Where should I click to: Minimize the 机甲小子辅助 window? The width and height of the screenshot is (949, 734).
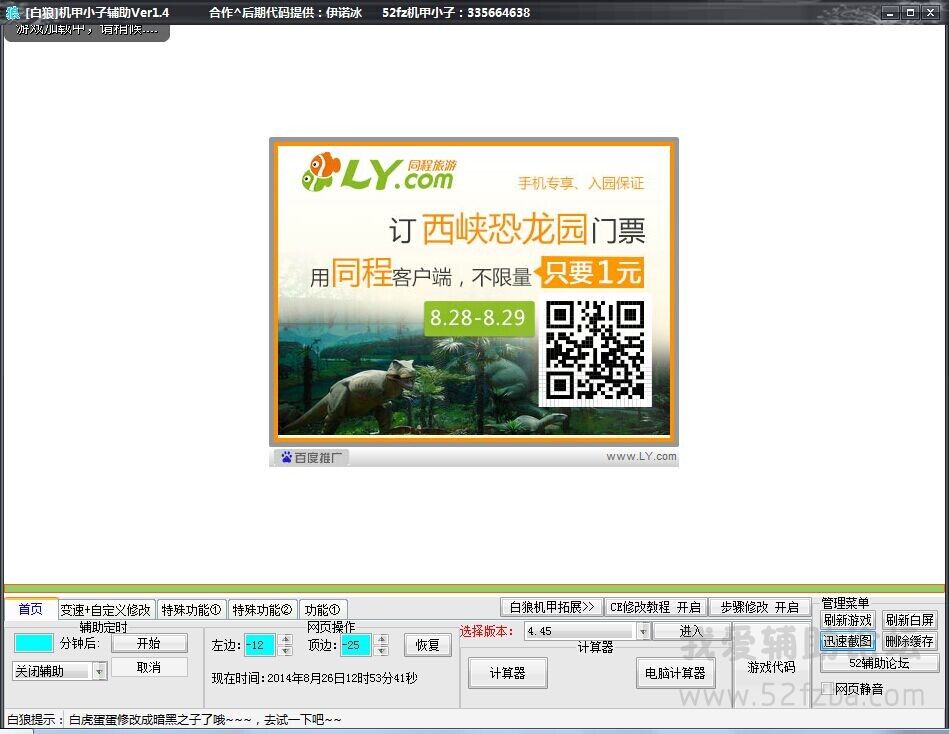(x=890, y=12)
